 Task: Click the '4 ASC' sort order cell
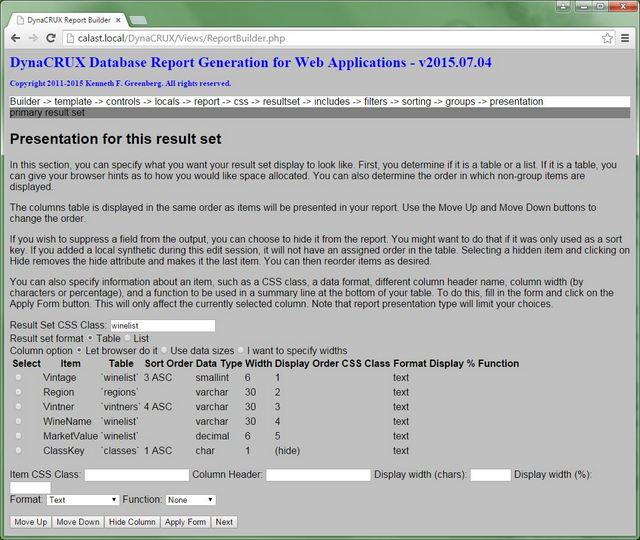point(158,407)
